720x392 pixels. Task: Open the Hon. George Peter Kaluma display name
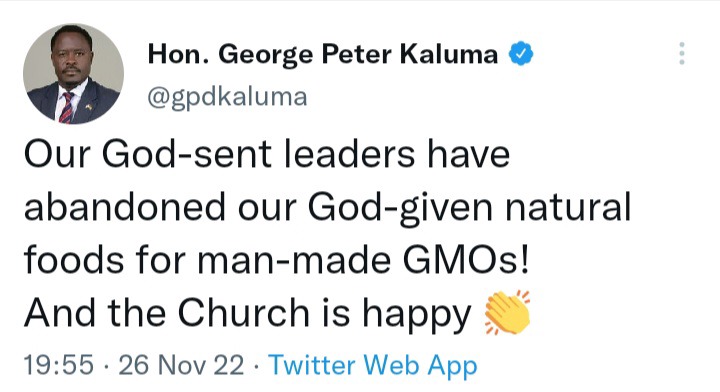pos(323,54)
